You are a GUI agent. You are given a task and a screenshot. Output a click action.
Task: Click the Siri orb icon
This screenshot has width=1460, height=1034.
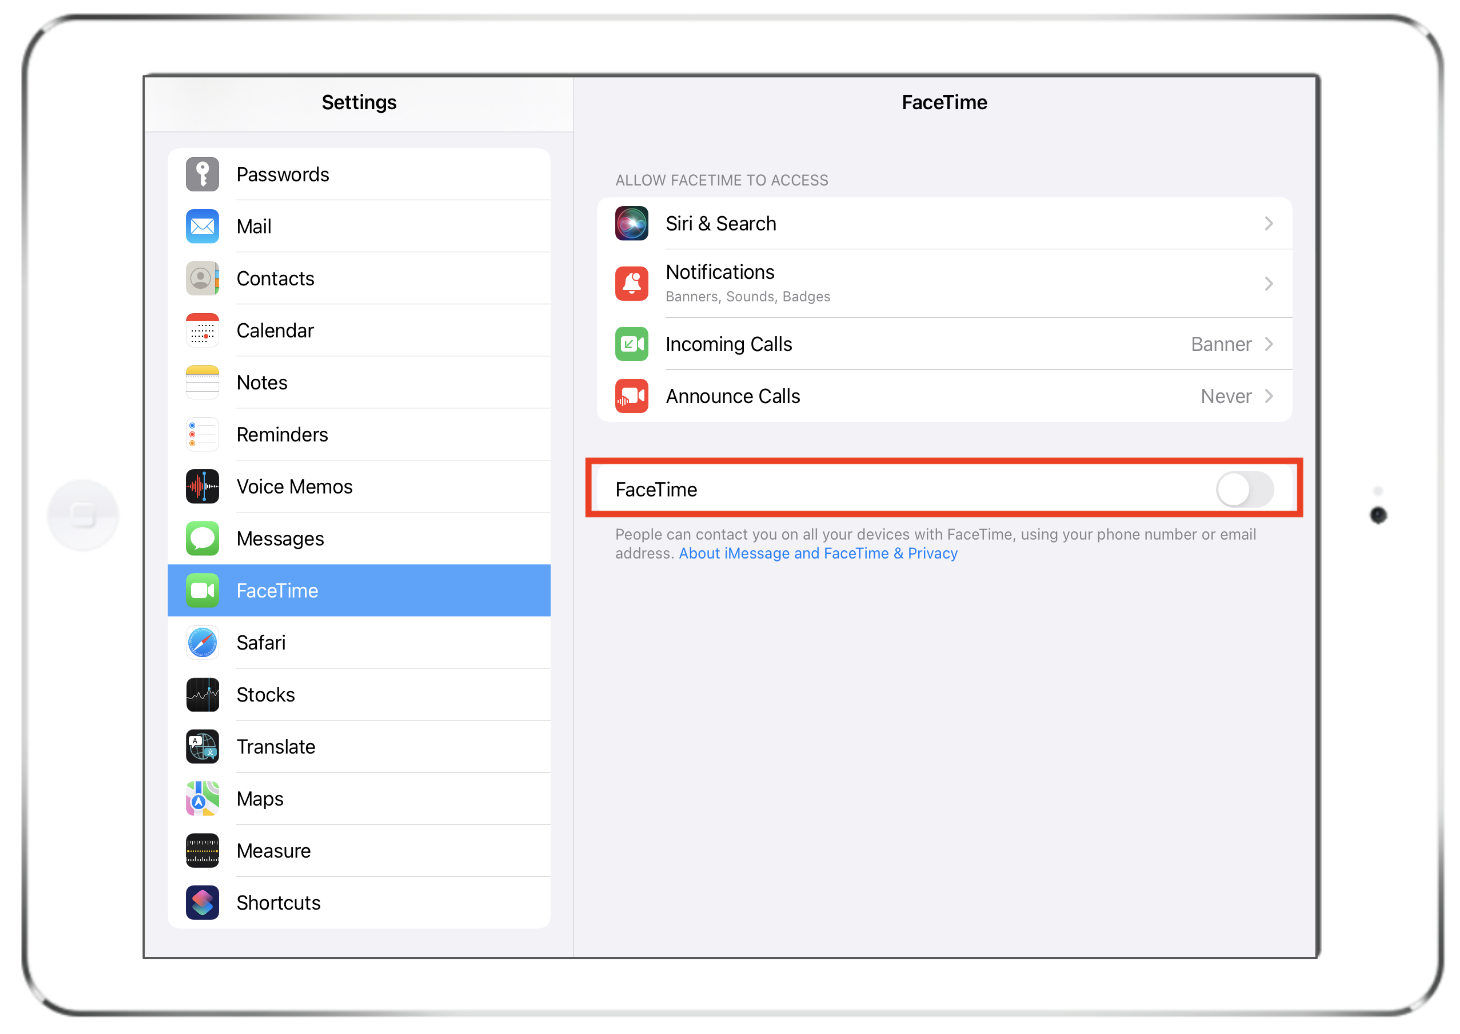click(631, 223)
